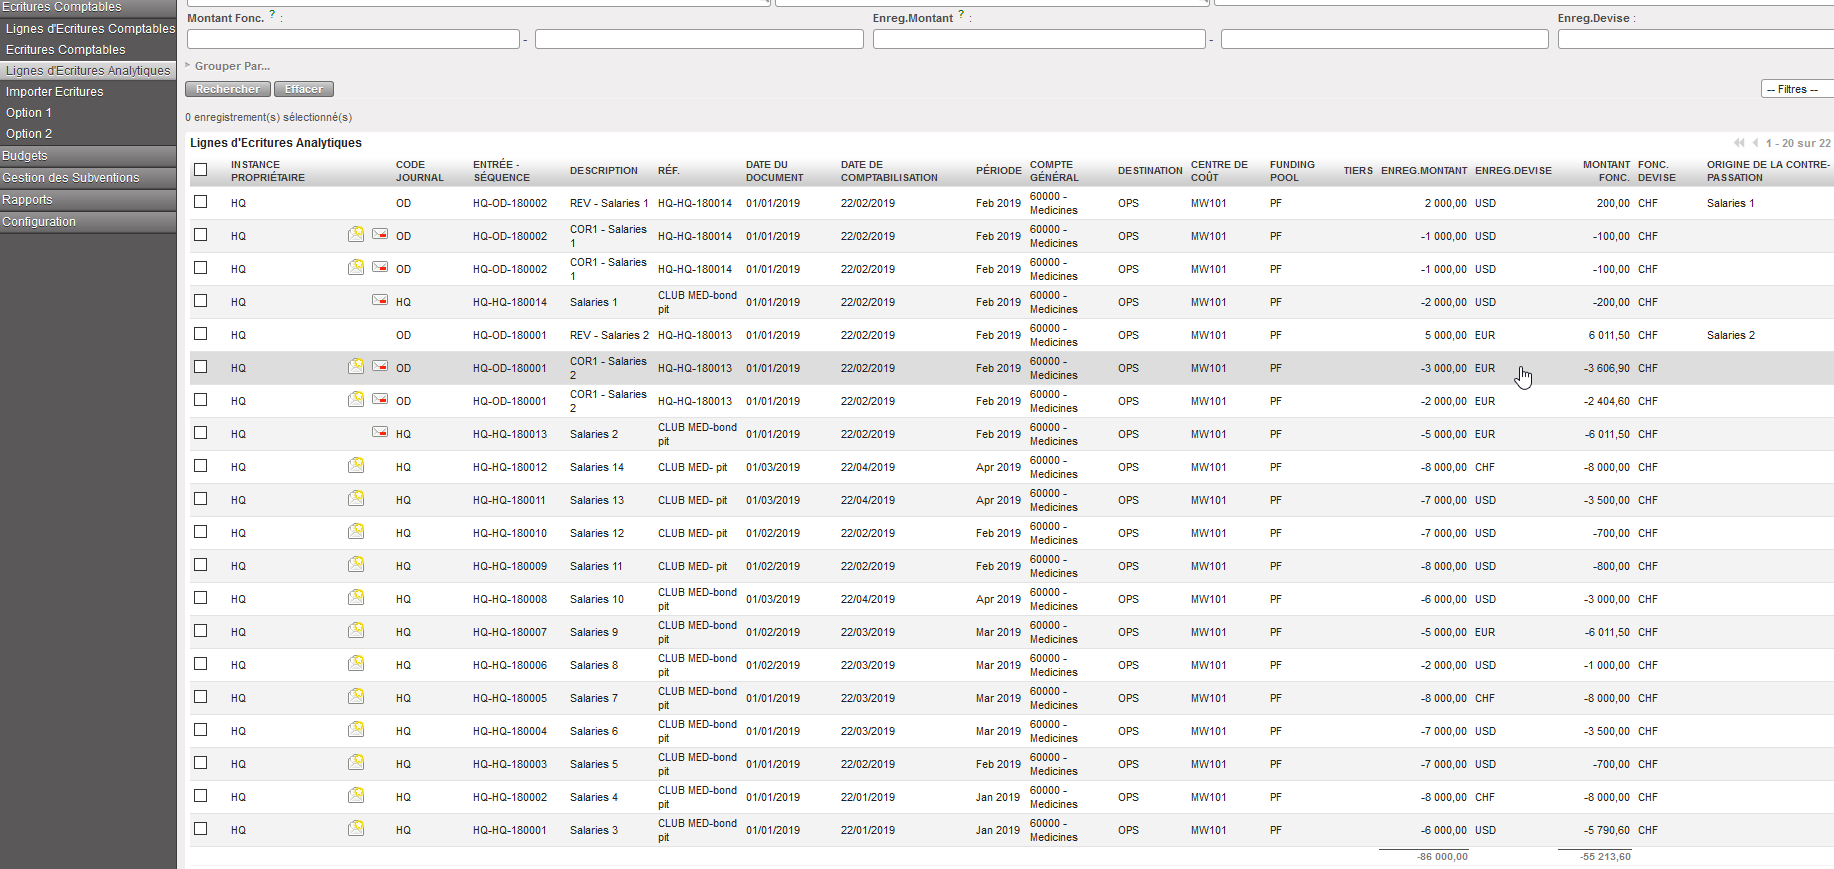This screenshot has width=1834, height=869.
Task: Check the box for the REV - Salaries 1 row
Action: 201,202
